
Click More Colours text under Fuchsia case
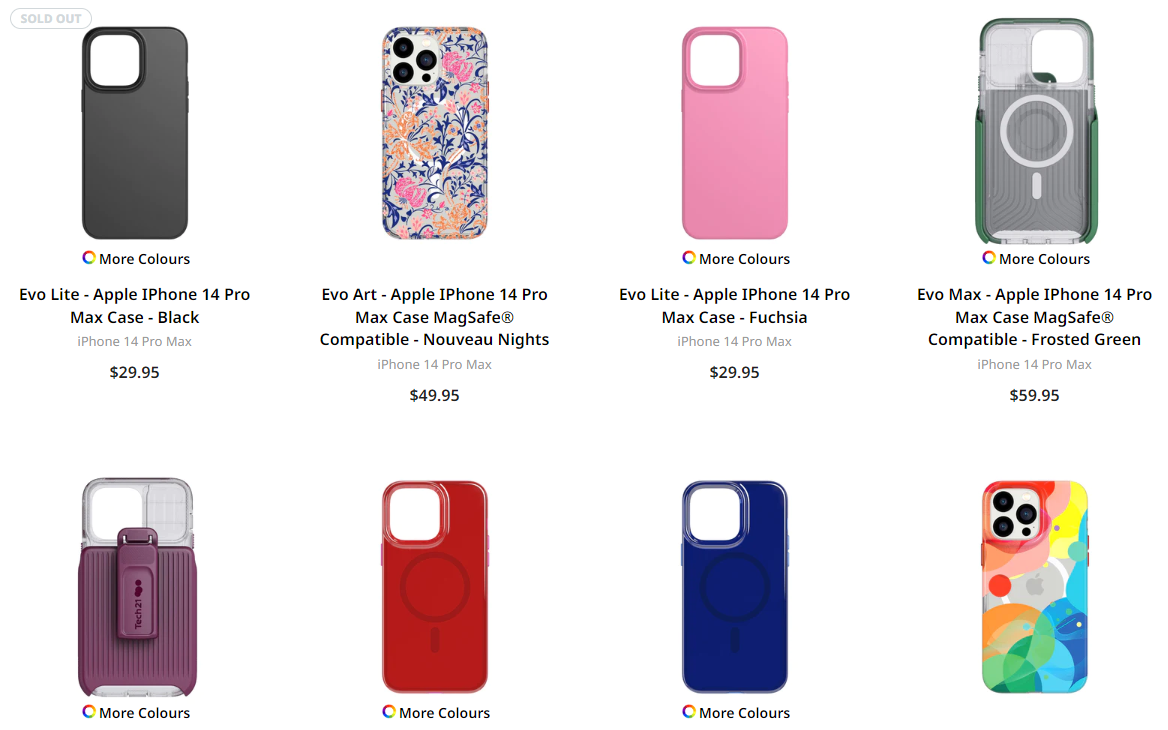[x=744, y=258]
